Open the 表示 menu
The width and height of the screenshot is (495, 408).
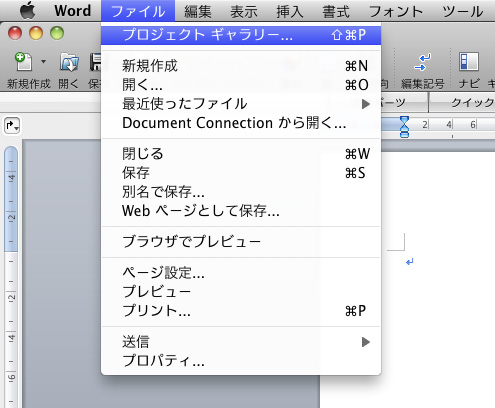pyautogui.click(x=244, y=11)
